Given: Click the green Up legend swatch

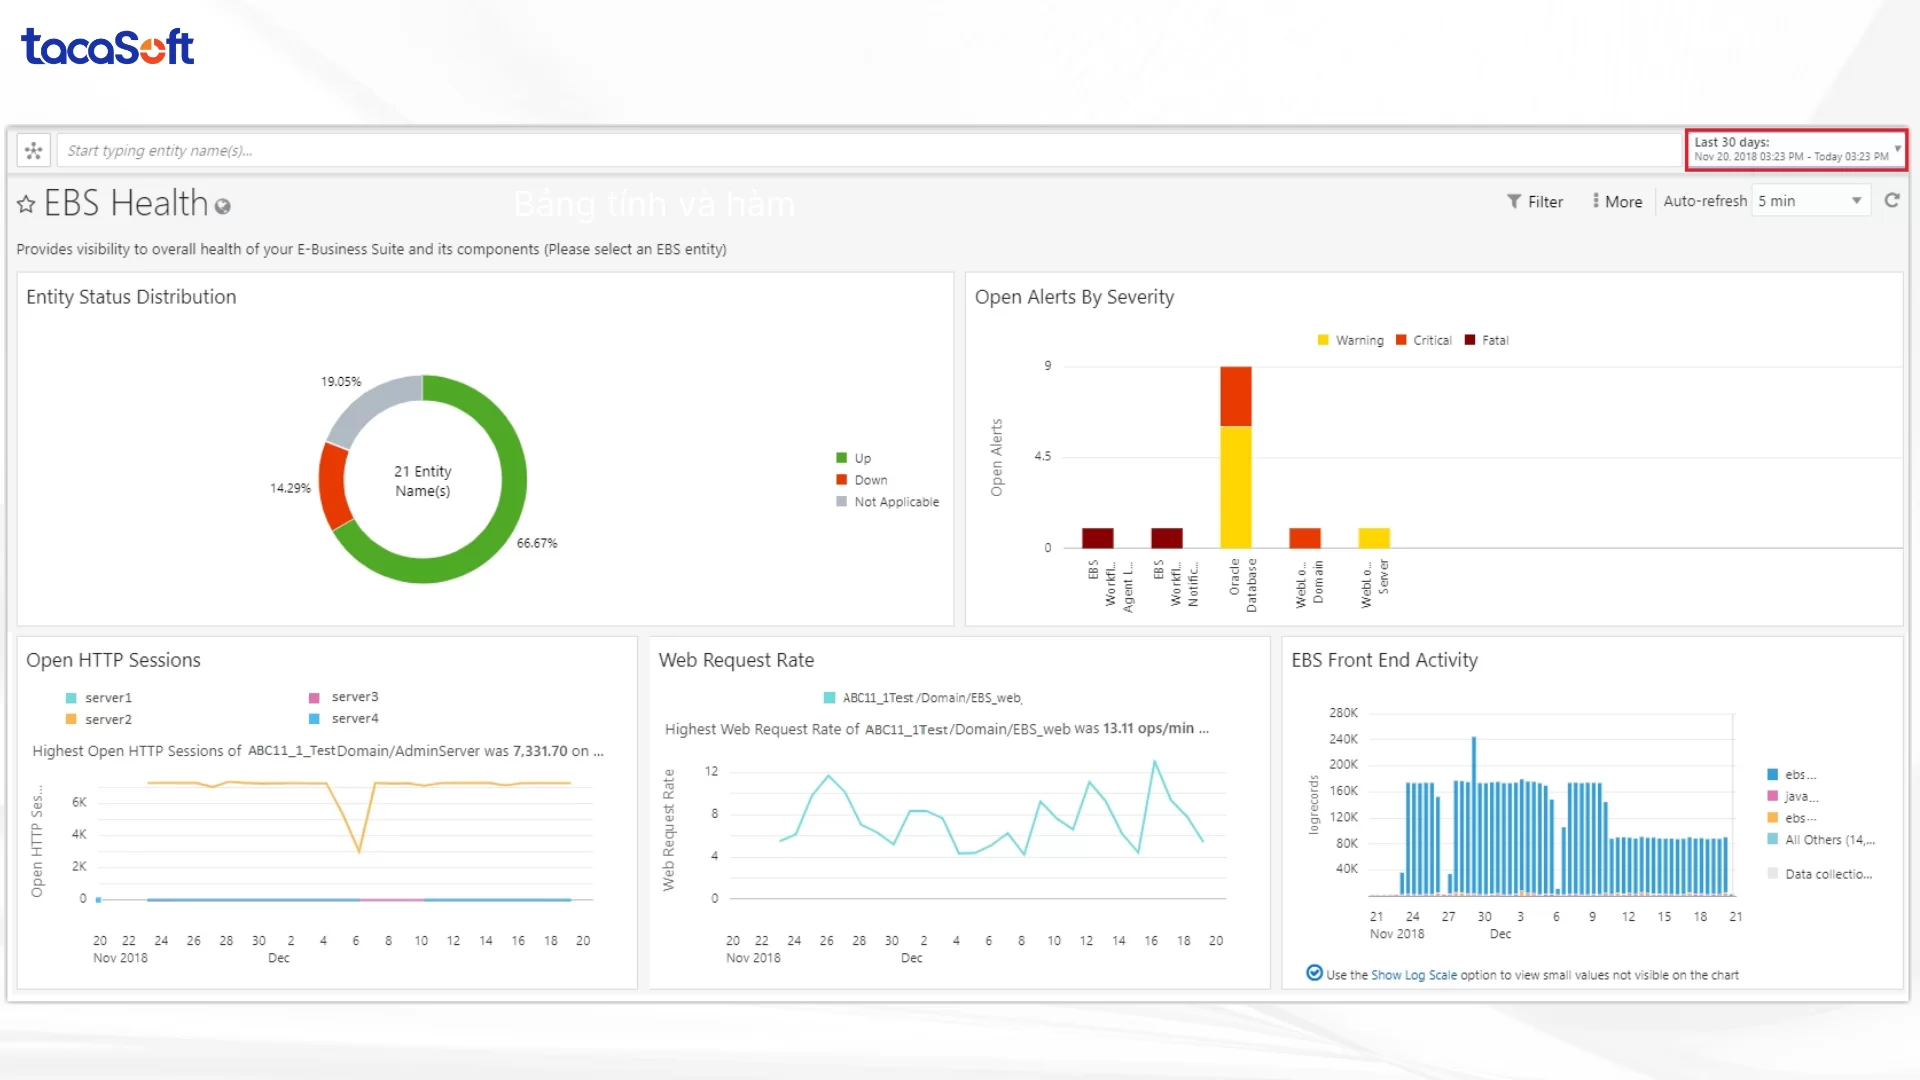Looking at the screenshot, I should tap(842, 458).
